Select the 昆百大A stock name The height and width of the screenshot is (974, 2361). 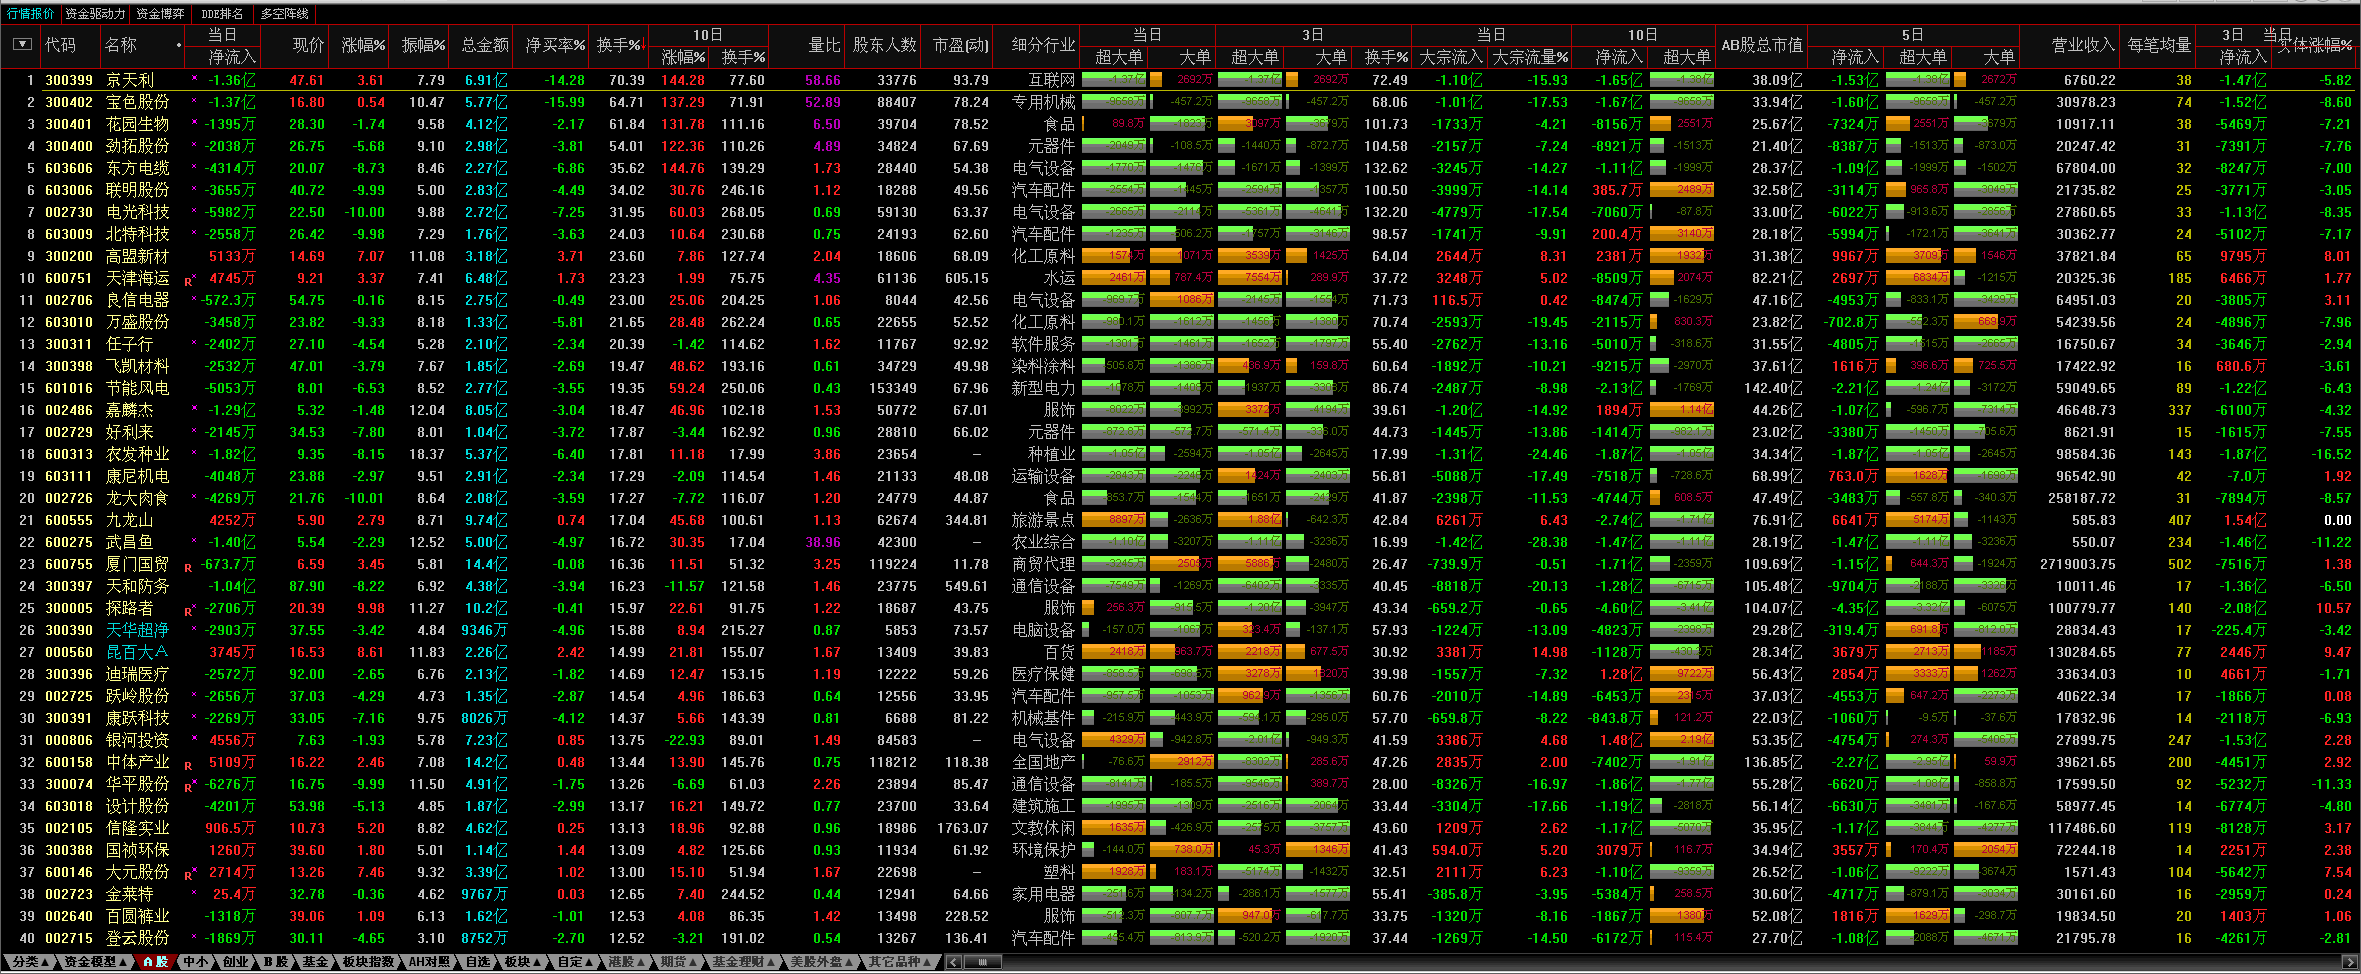tap(137, 652)
